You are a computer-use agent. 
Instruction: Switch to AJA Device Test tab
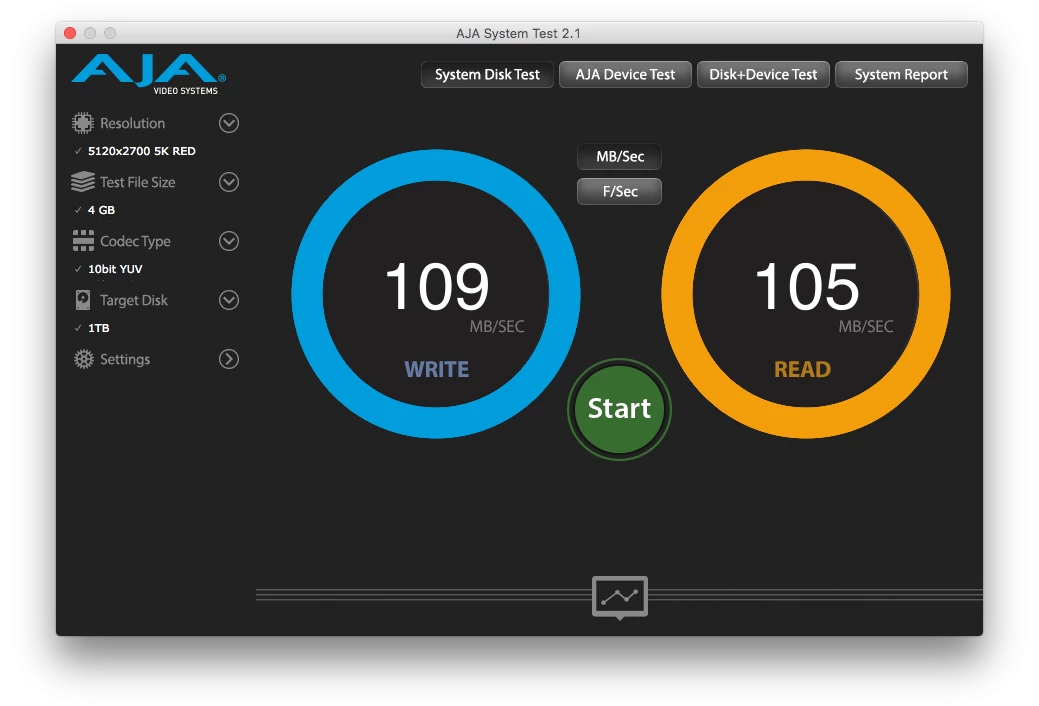tap(625, 75)
